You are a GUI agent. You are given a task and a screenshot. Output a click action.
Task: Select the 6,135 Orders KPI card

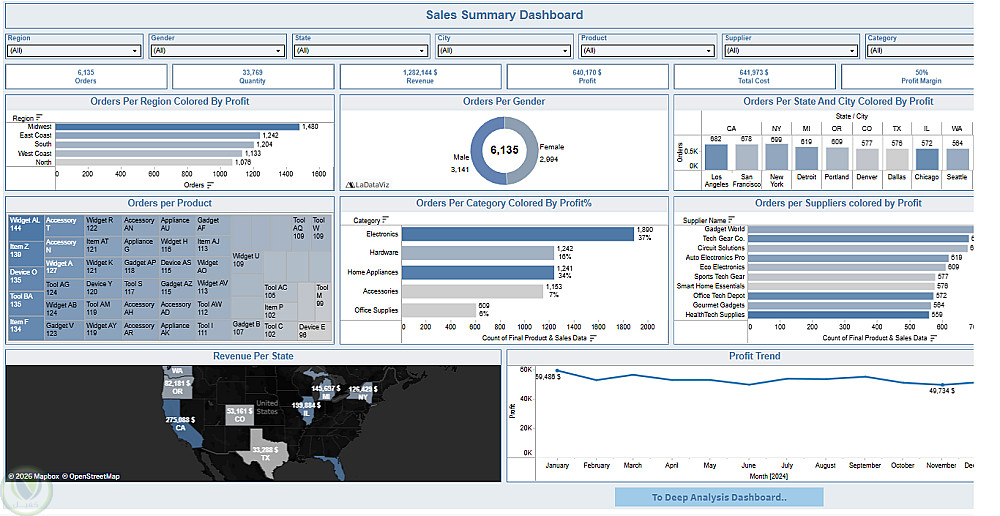click(x=86, y=77)
